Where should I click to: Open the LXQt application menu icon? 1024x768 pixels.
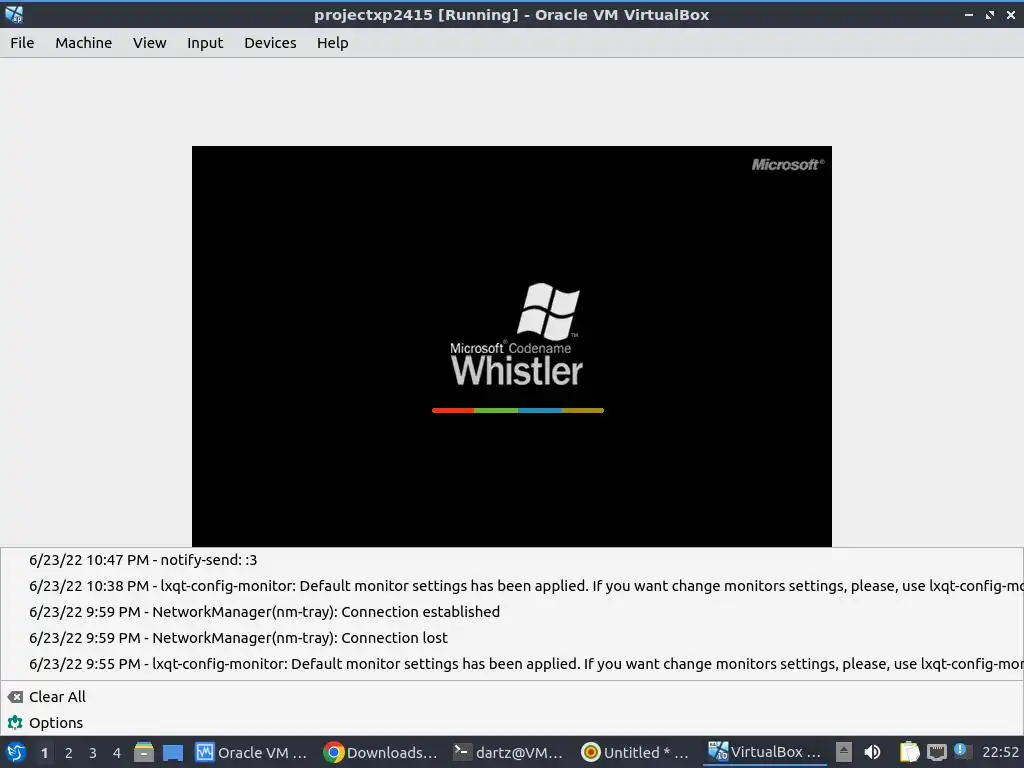16,752
